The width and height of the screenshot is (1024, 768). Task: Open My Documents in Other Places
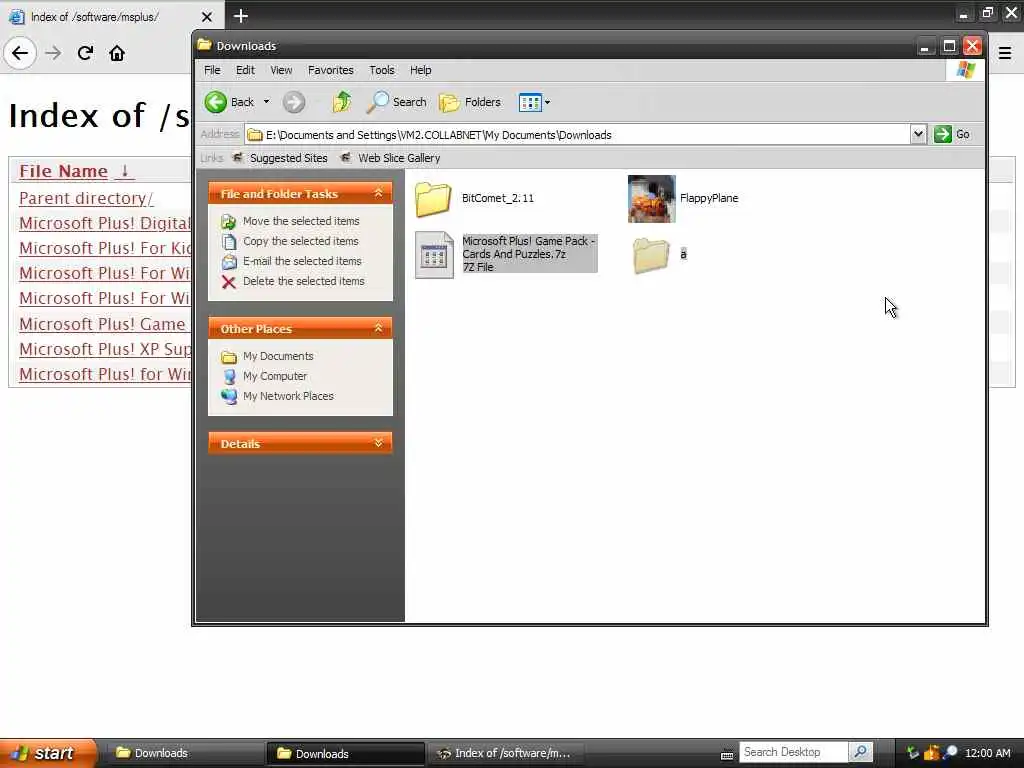(x=278, y=356)
